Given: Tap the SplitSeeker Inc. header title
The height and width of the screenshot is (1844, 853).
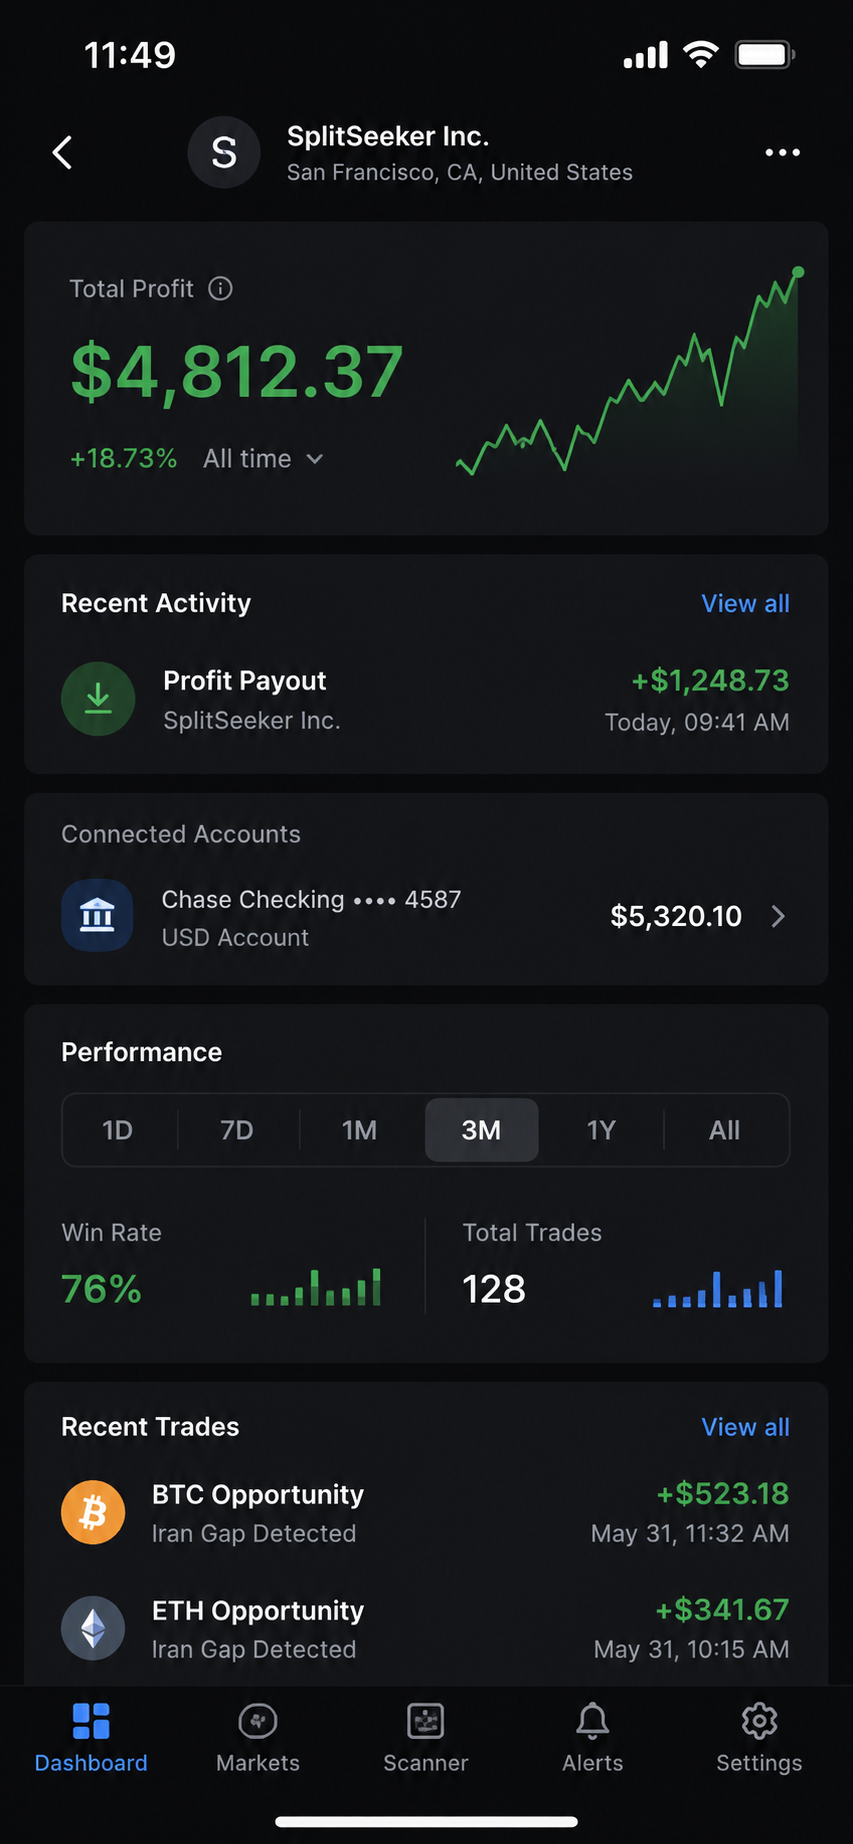Looking at the screenshot, I should (388, 136).
